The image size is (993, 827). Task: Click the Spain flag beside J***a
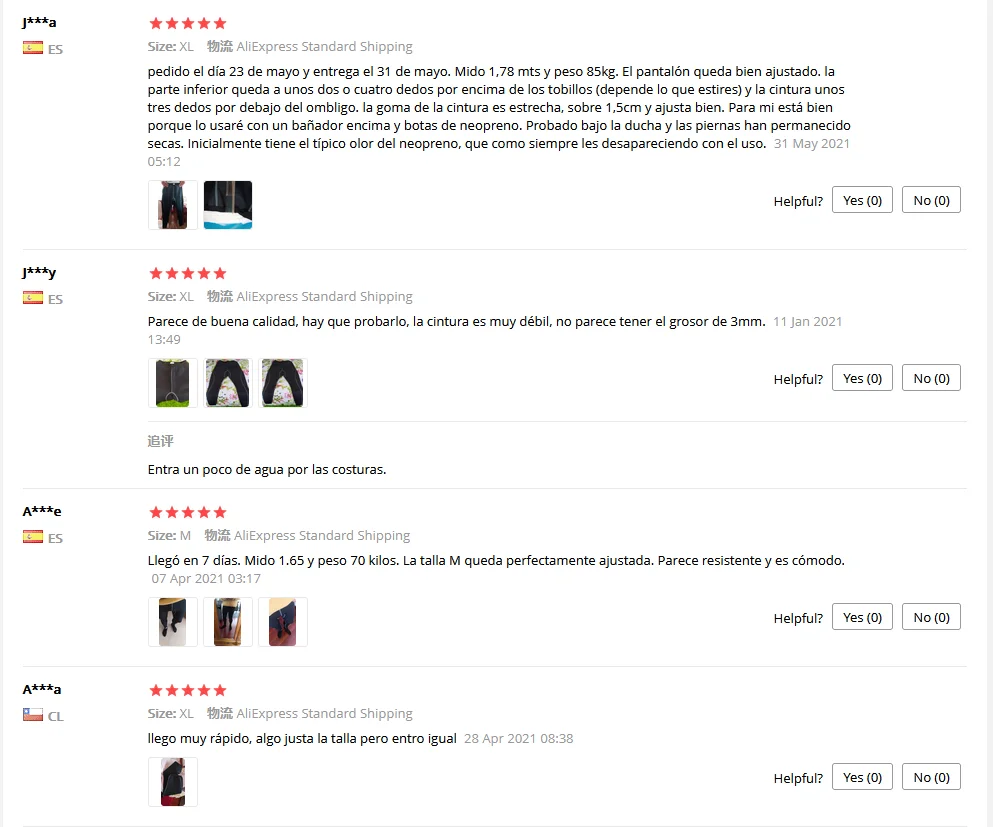[33, 48]
